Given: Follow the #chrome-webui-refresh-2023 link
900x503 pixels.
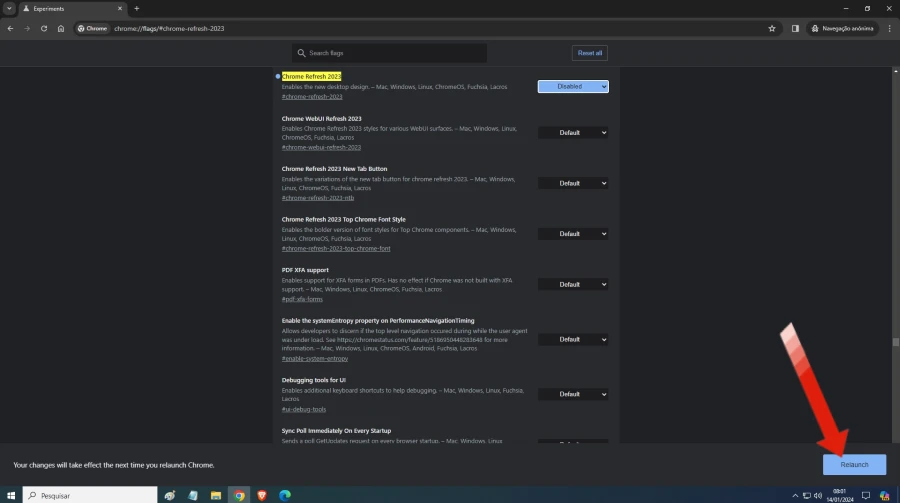Looking at the screenshot, I should click(321, 147).
